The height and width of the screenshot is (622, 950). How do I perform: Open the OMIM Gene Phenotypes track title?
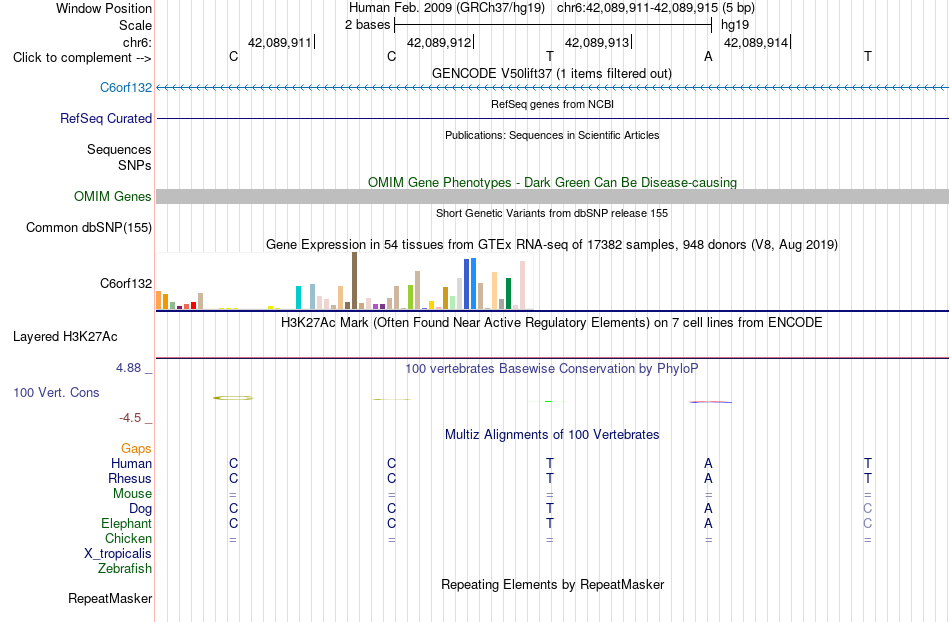[x=552, y=182]
